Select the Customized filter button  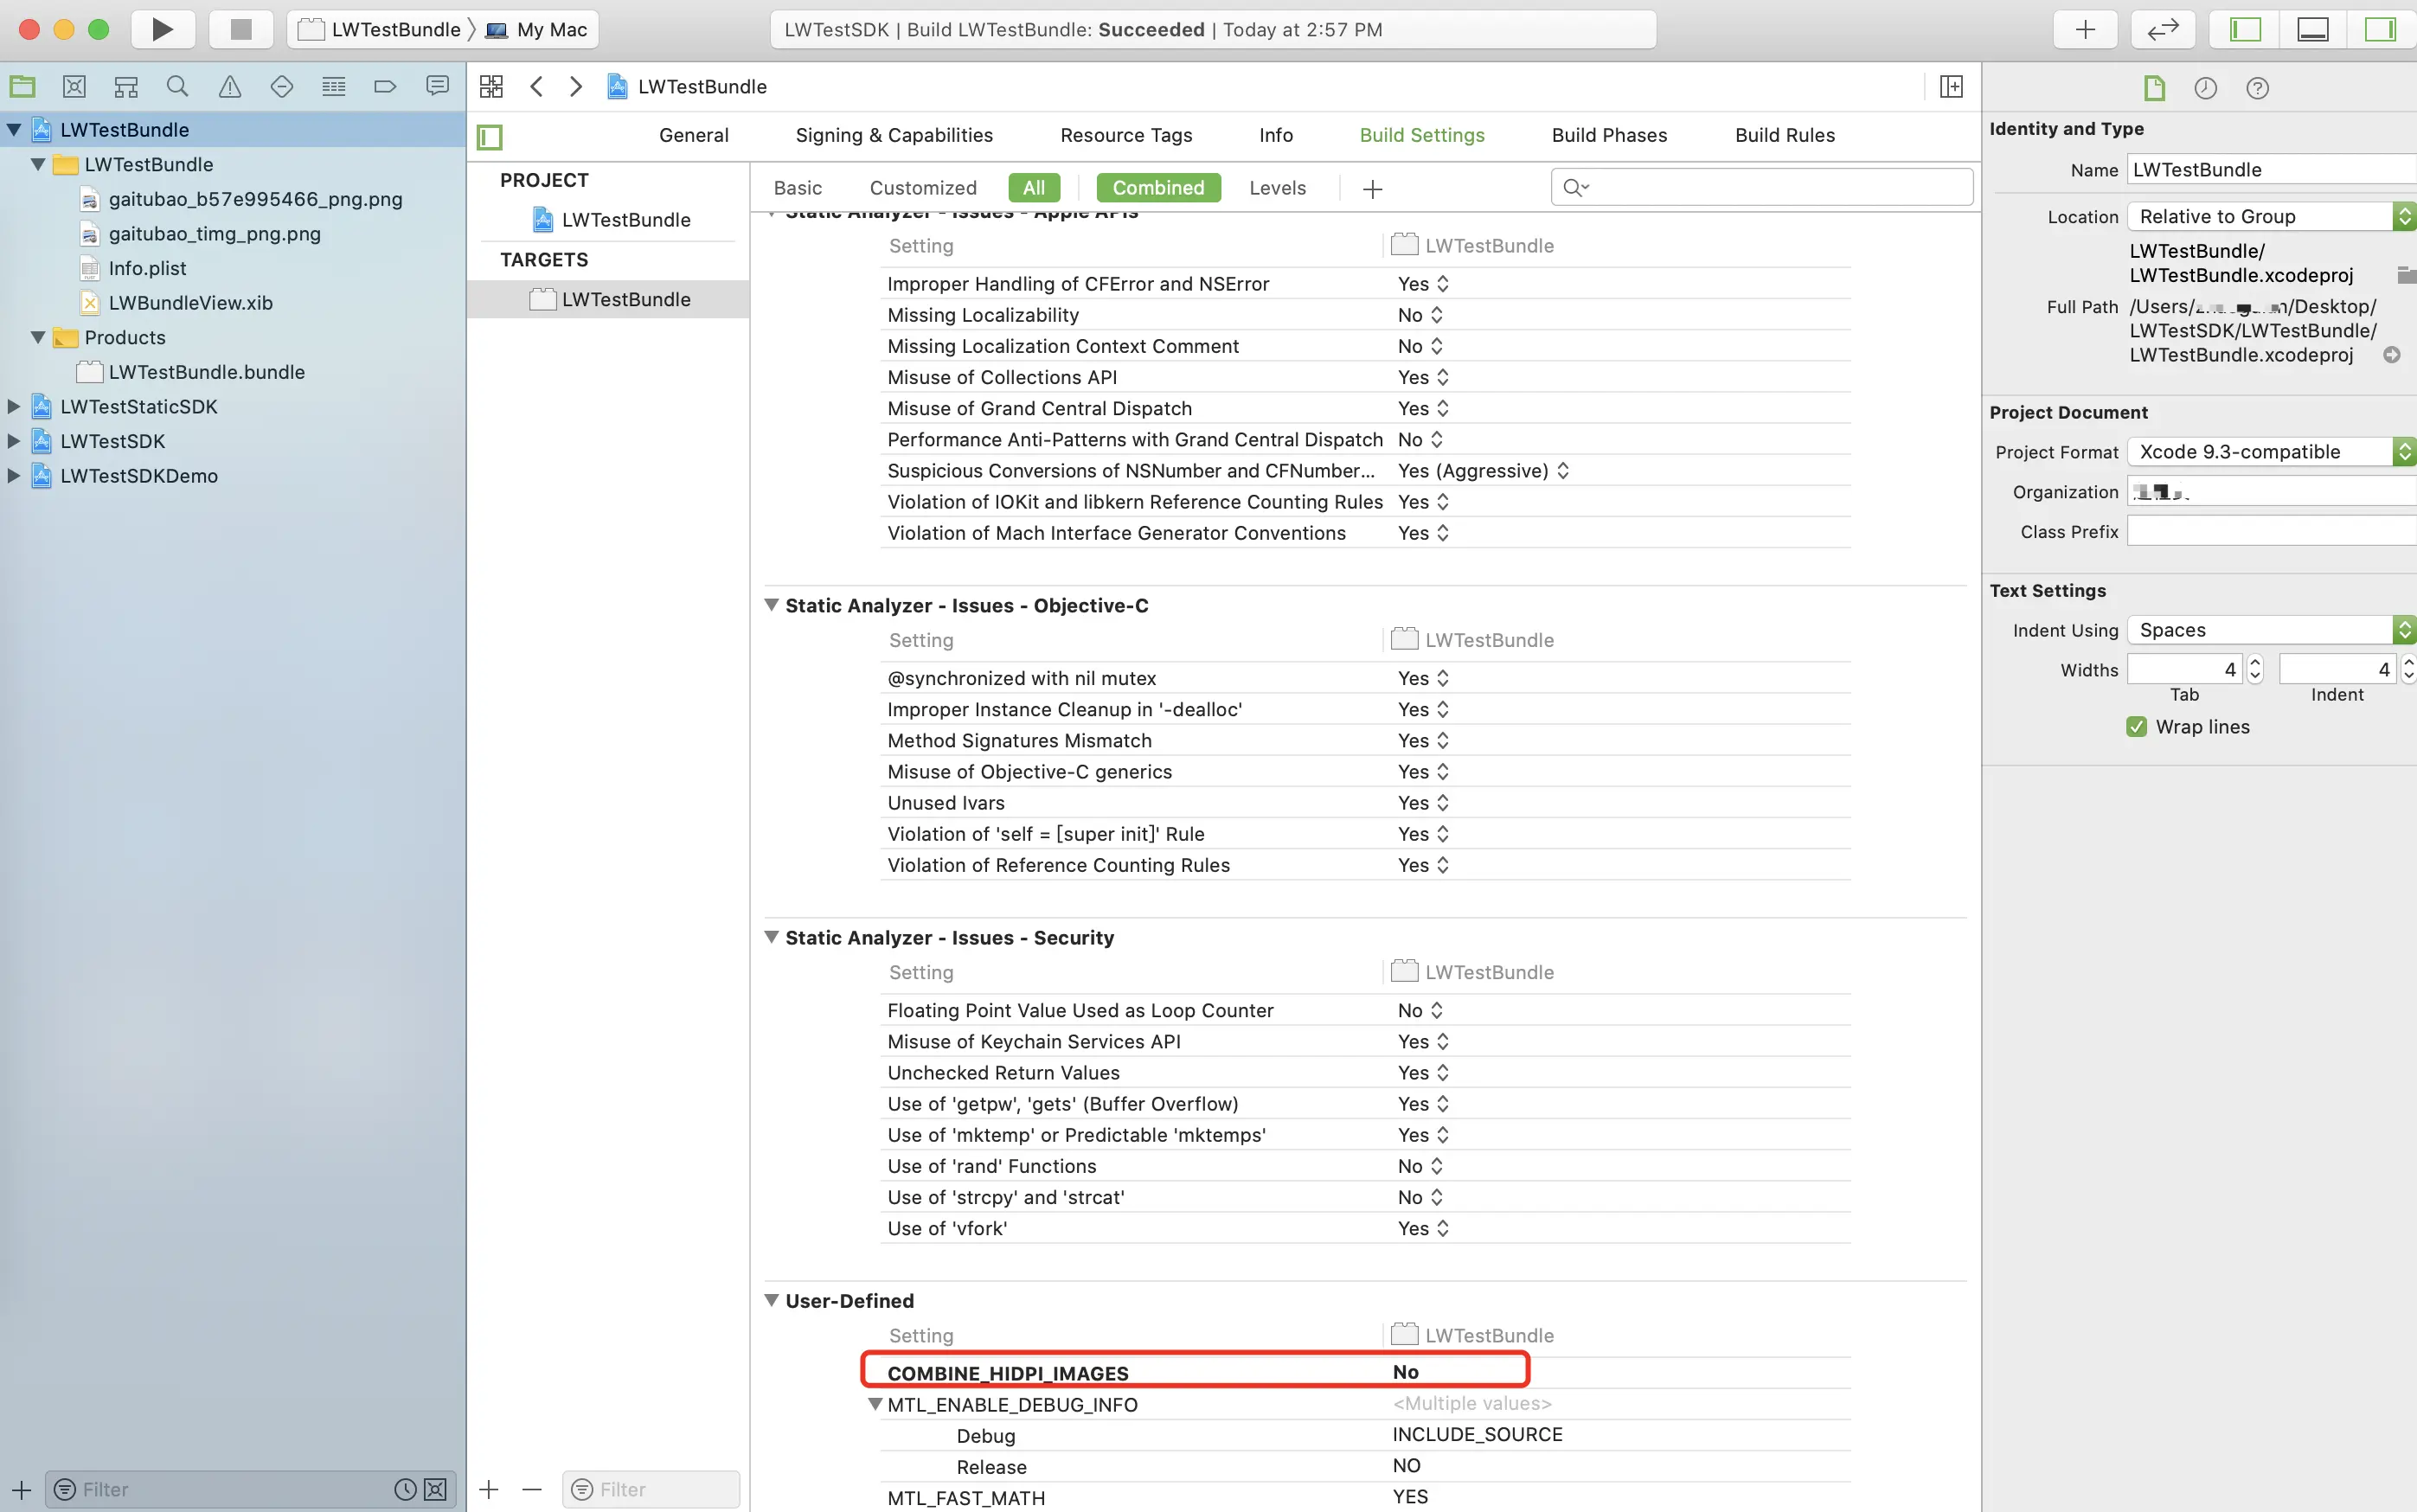coord(922,188)
